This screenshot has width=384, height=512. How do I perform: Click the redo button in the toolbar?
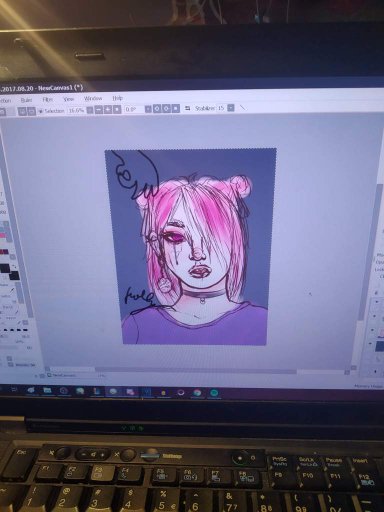pyautogui.click(x=31, y=111)
